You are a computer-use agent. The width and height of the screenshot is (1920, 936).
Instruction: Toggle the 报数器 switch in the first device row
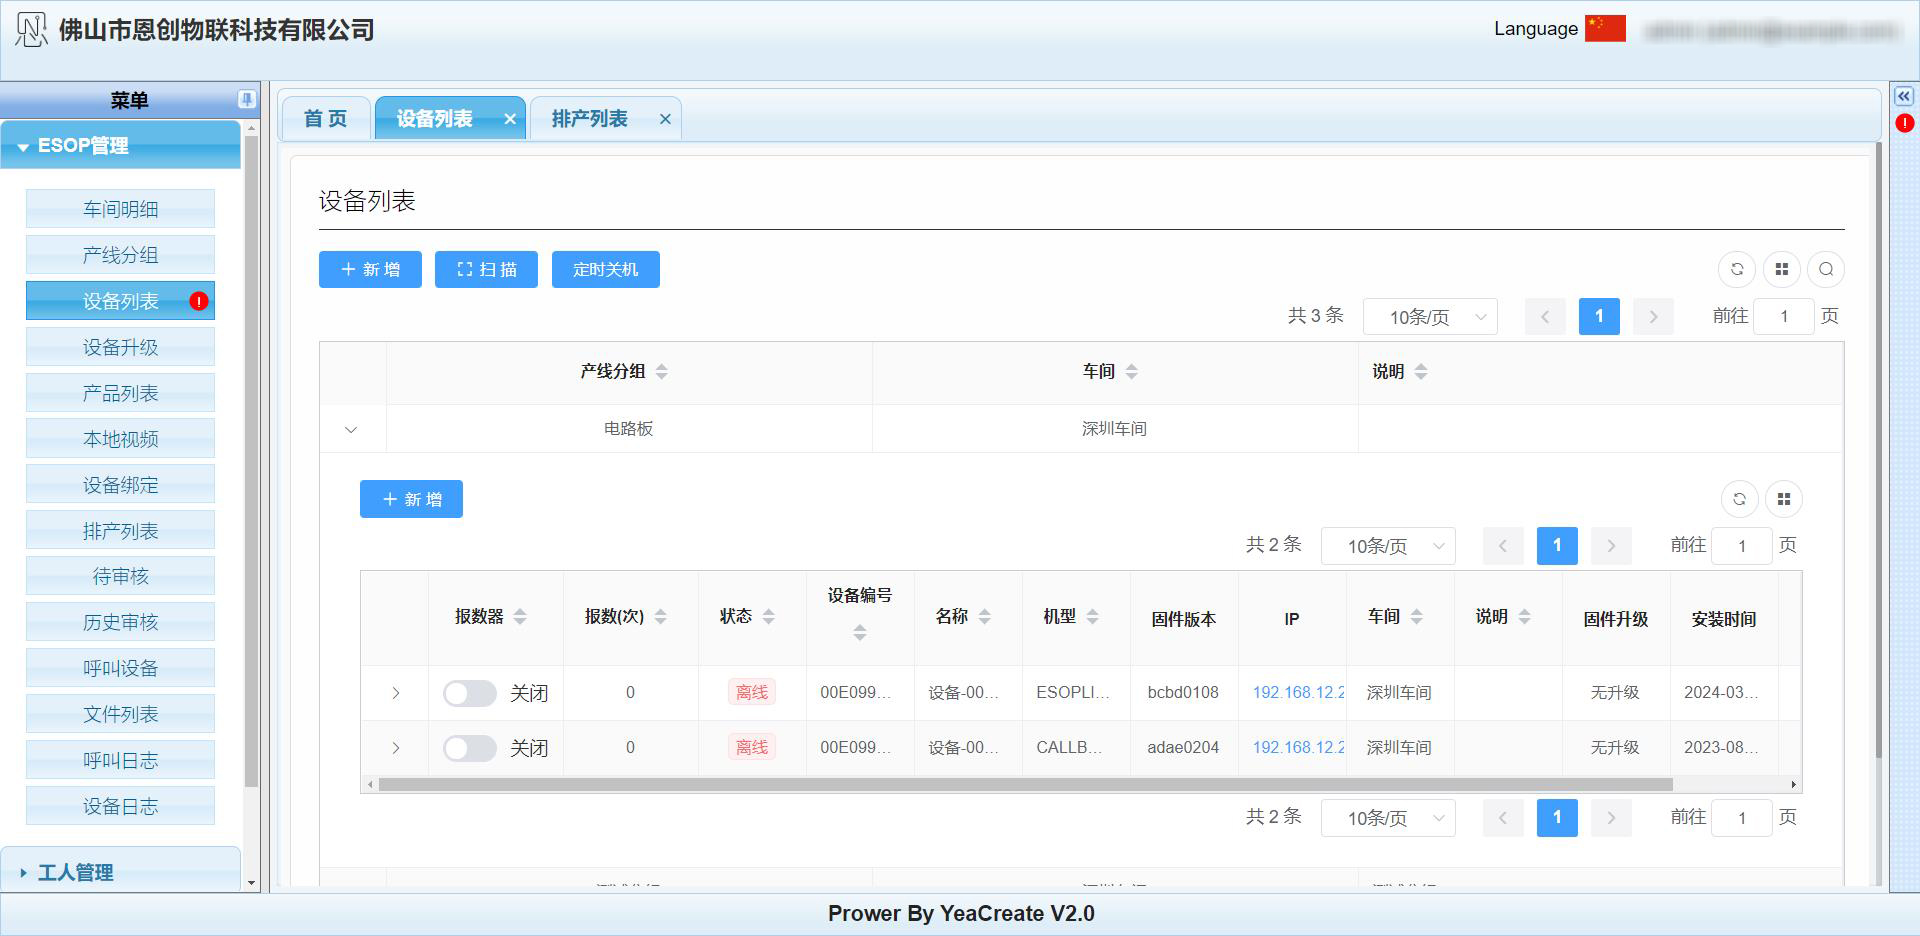470,693
